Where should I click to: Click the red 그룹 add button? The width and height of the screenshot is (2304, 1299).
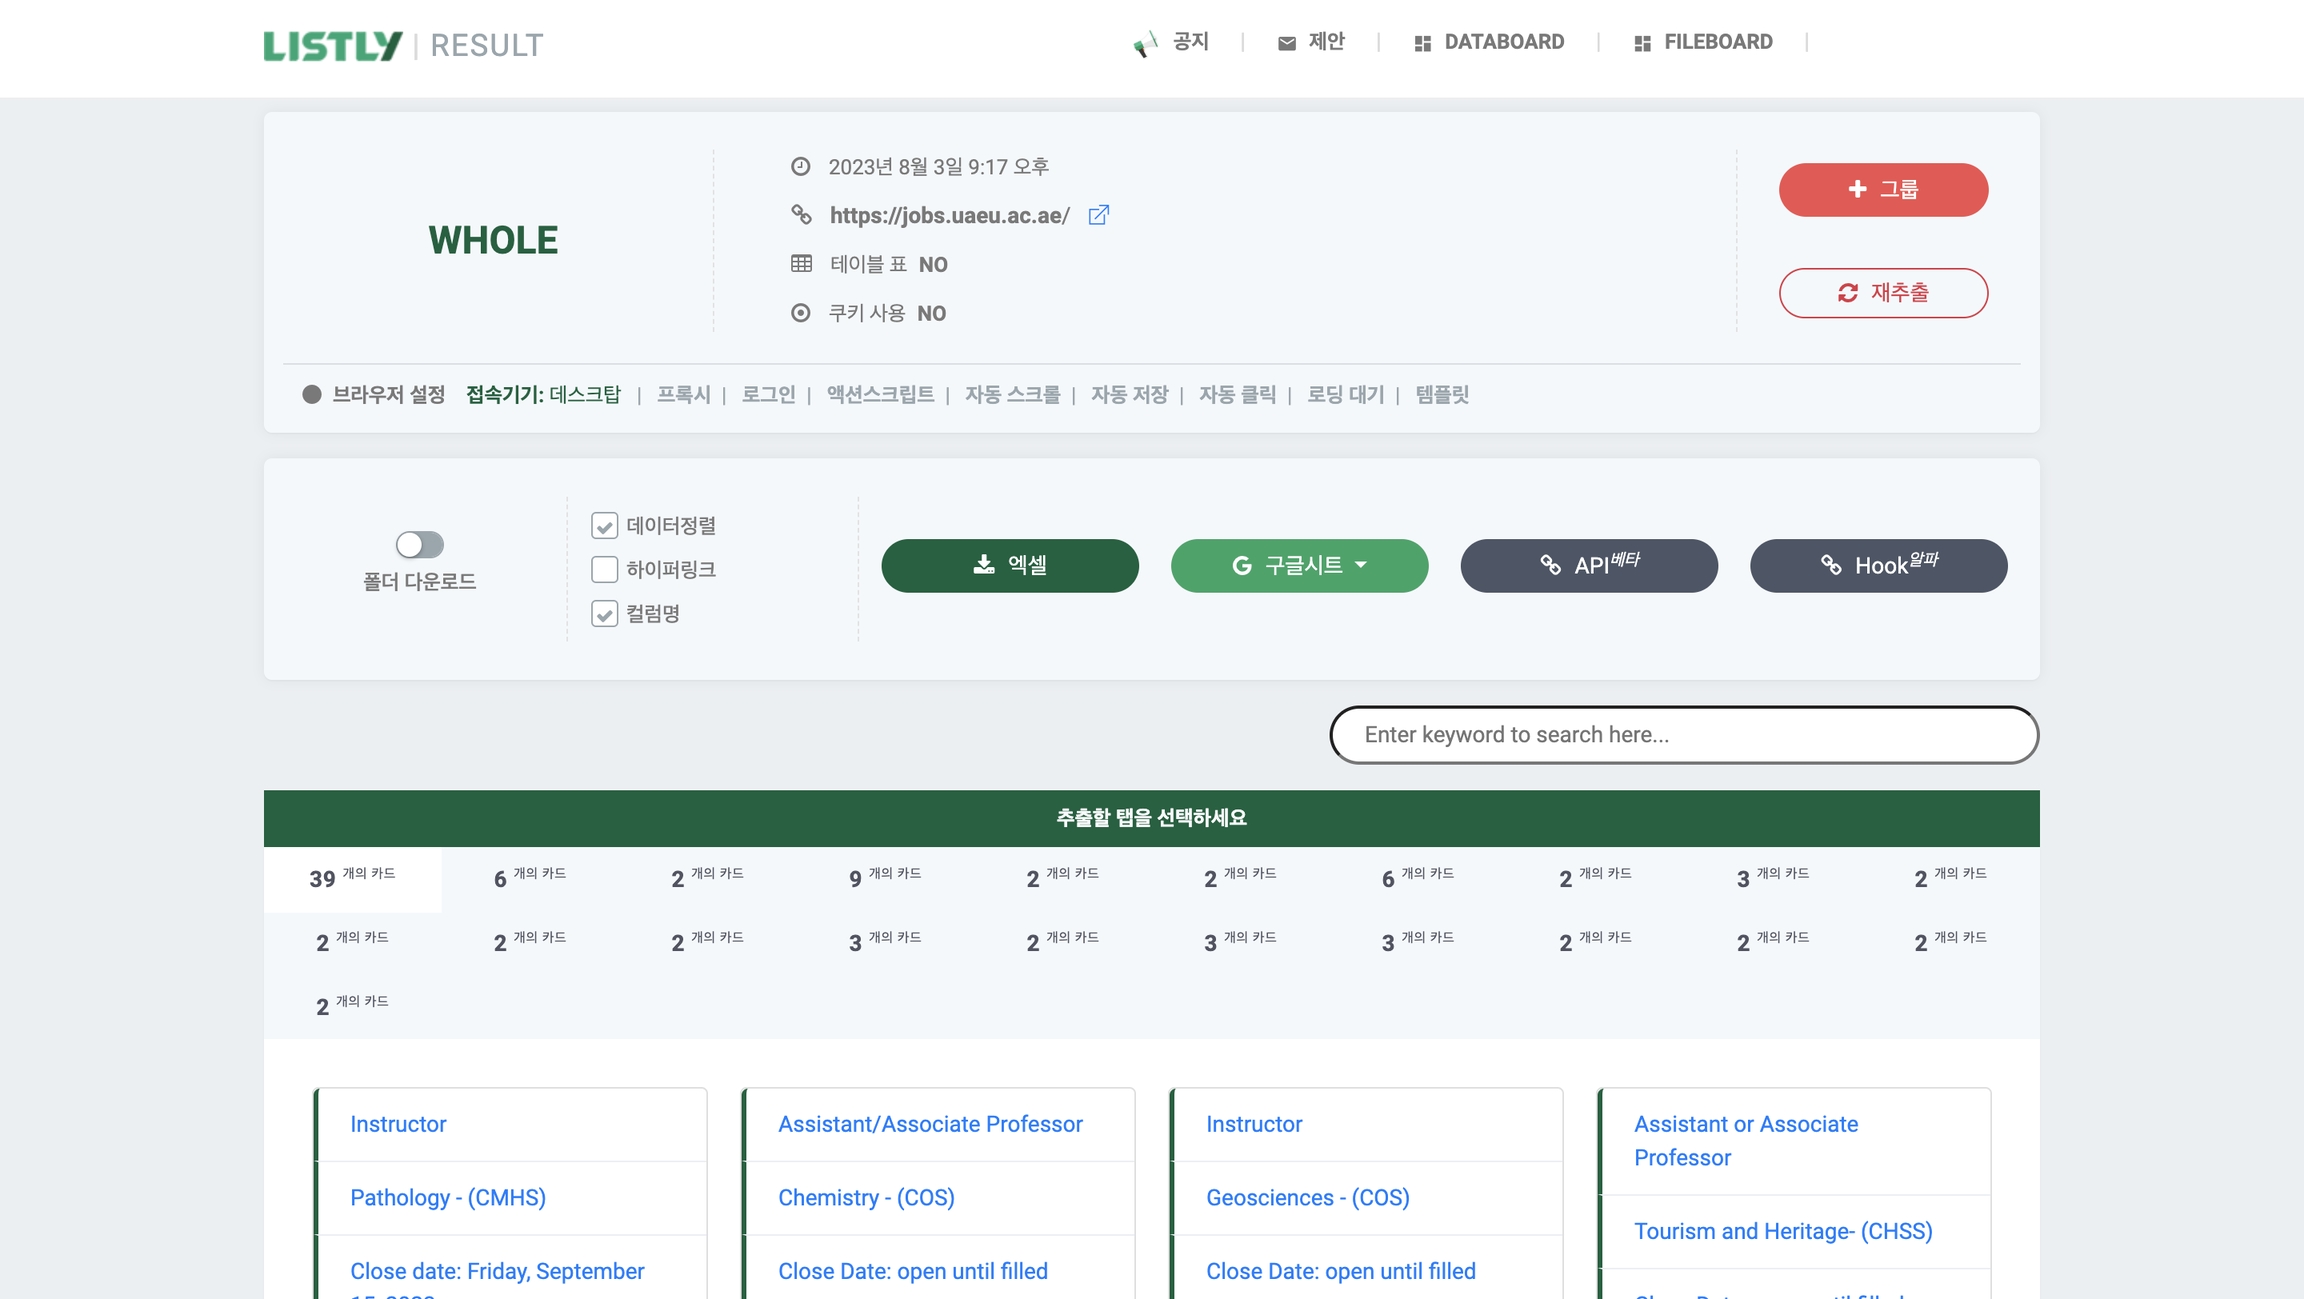pos(1883,189)
